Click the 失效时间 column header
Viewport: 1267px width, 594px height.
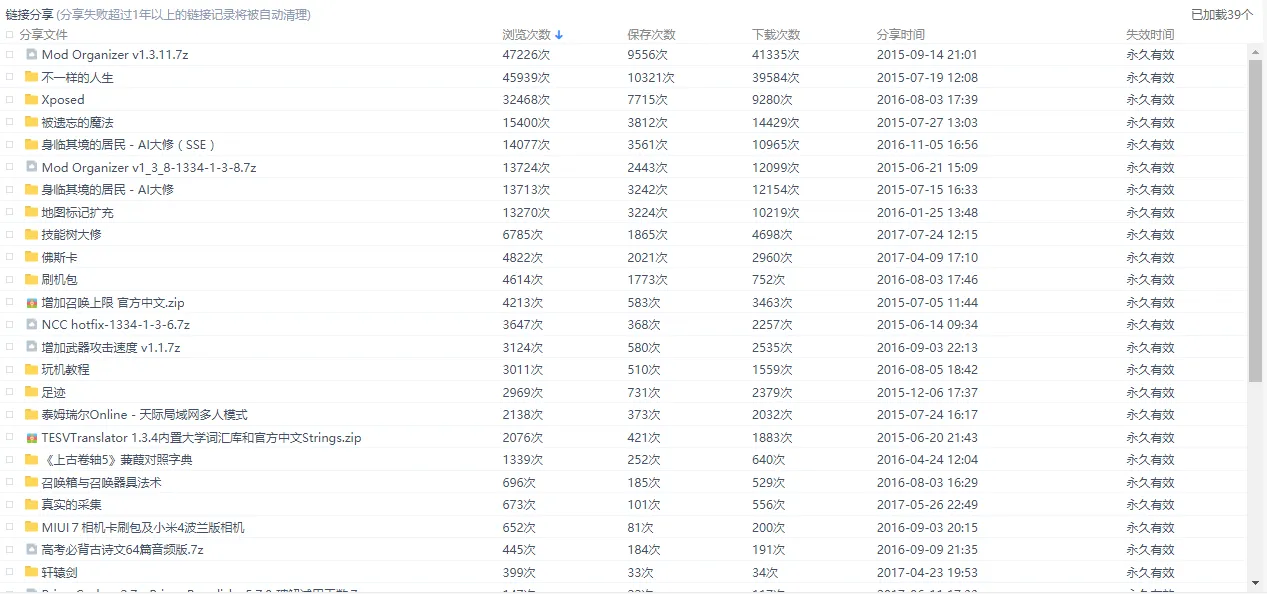[1150, 35]
